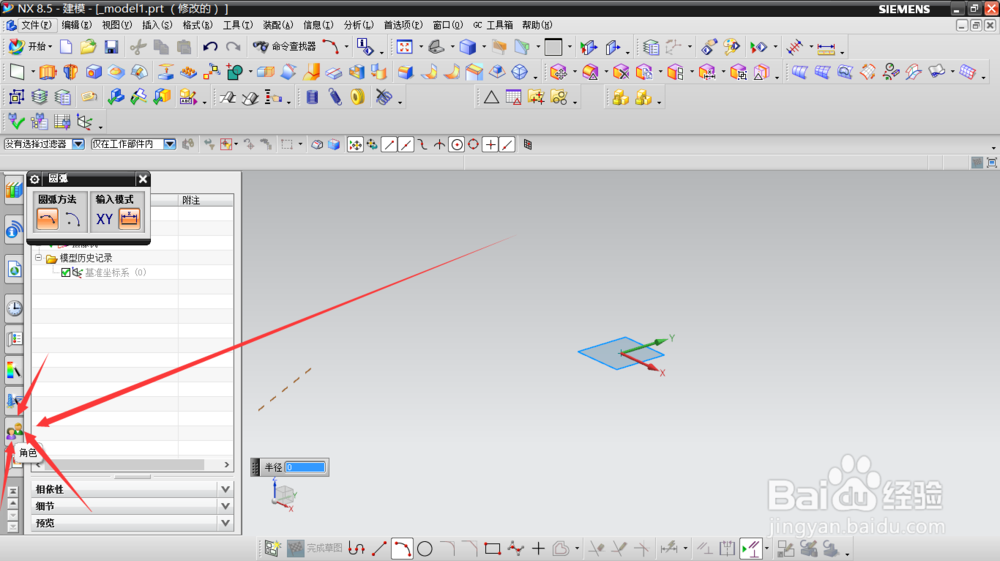Create a new file with New icon

pyautogui.click(x=66, y=47)
